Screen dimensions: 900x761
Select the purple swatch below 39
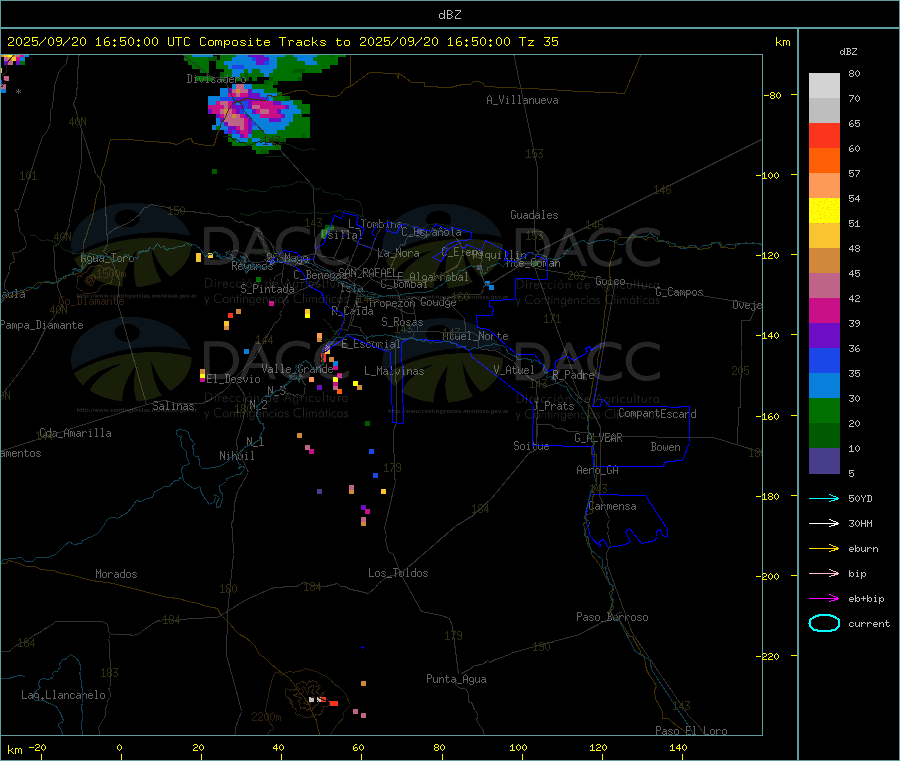tap(824, 335)
